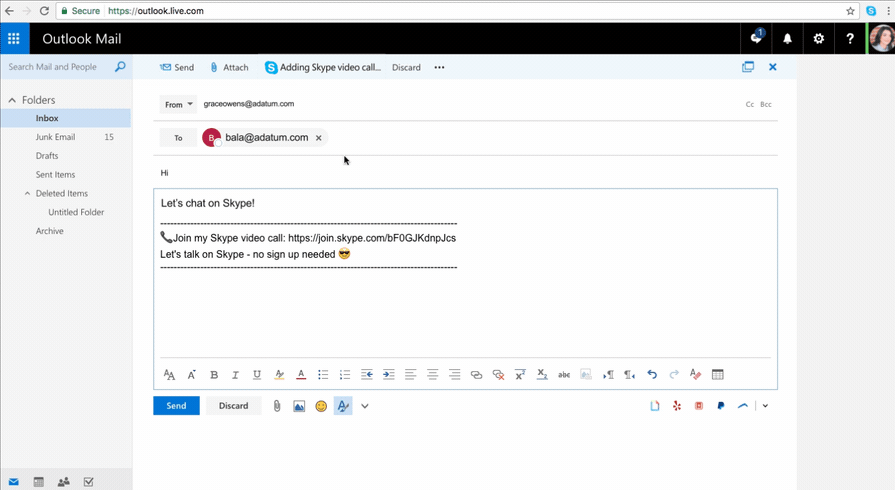Screen dimensions: 895x490
Task: Remove recipient bala@adatum.com
Action: tap(319, 138)
